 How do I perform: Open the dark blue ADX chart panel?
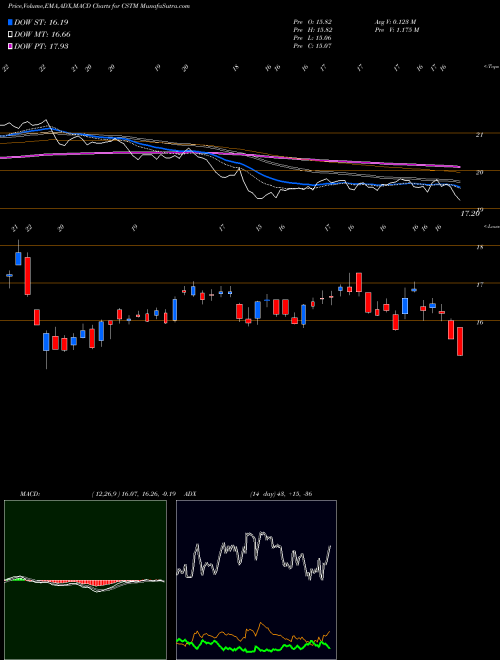256,580
